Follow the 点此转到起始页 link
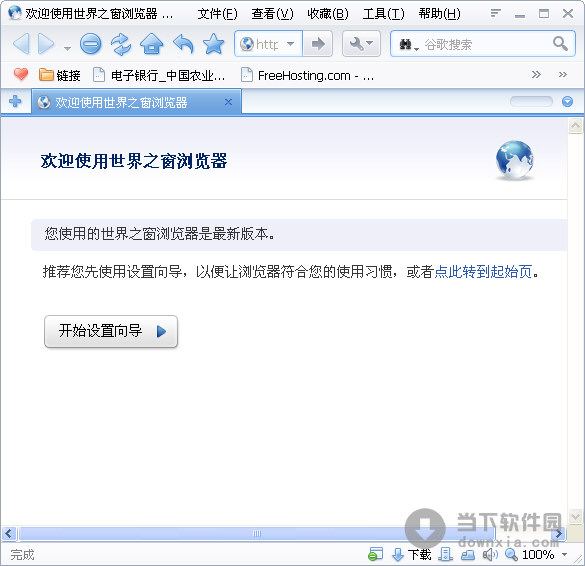 click(484, 272)
